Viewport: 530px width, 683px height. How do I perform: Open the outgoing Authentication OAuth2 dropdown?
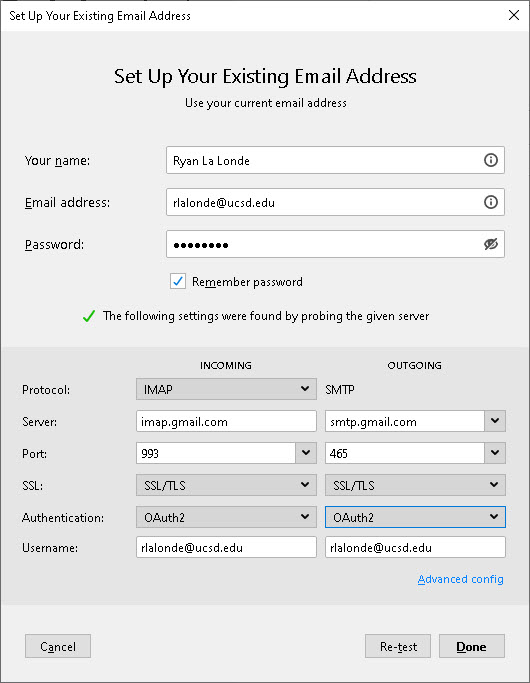click(x=415, y=517)
